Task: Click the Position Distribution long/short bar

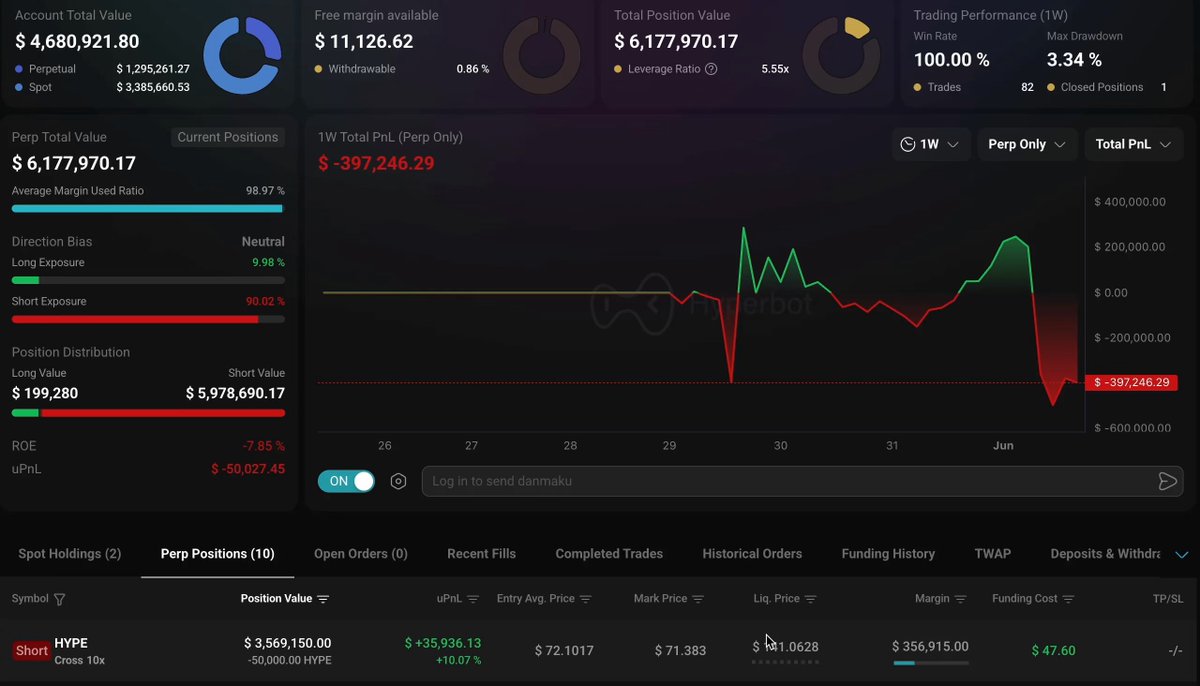Action: click(x=148, y=412)
